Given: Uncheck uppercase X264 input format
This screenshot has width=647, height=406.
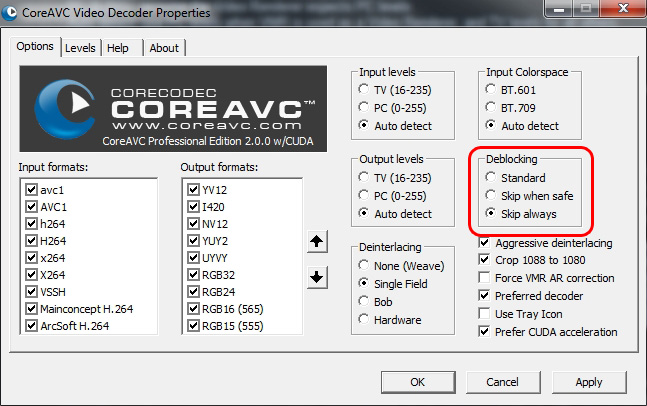Looking at the screenshot, I should [x=31, y=275].
